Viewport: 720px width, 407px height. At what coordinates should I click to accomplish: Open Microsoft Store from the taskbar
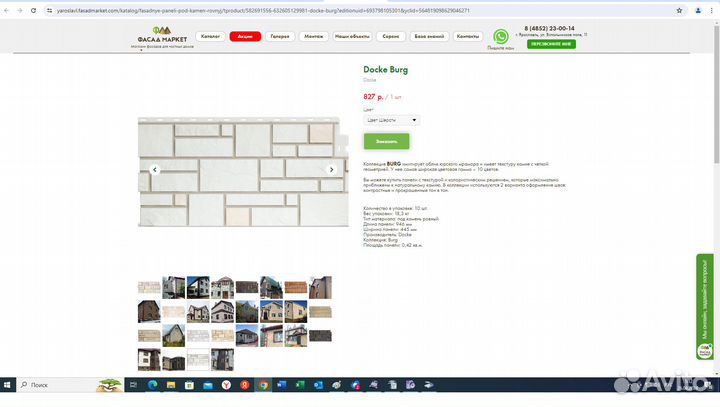(189, 385)
